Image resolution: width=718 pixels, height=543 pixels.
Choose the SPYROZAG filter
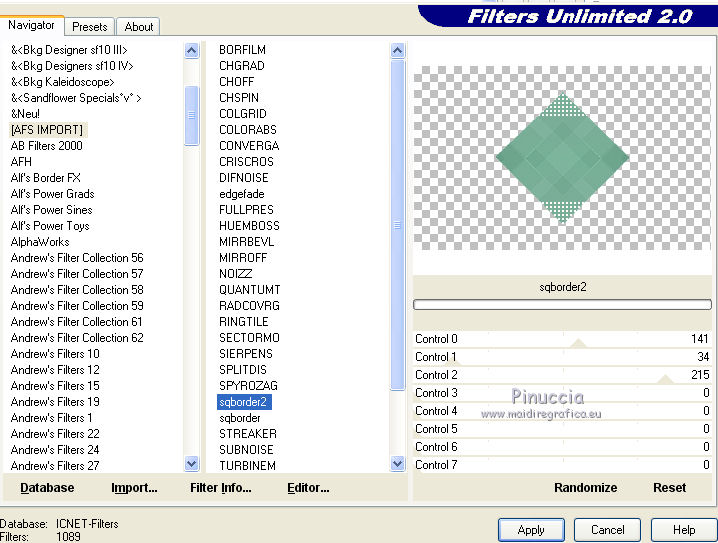pyautogui.click(x=248, y=386)
